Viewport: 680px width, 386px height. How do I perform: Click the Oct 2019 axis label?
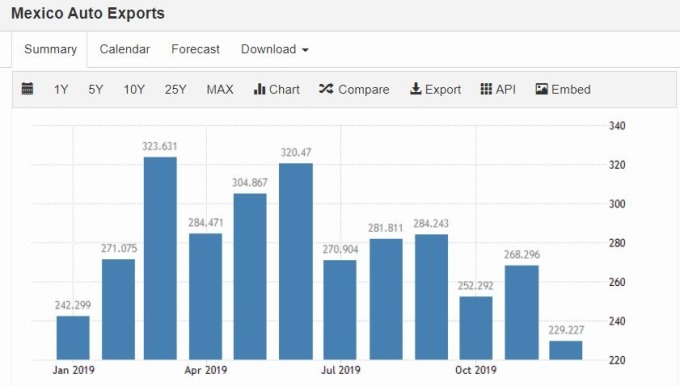[x=476, y=370]
